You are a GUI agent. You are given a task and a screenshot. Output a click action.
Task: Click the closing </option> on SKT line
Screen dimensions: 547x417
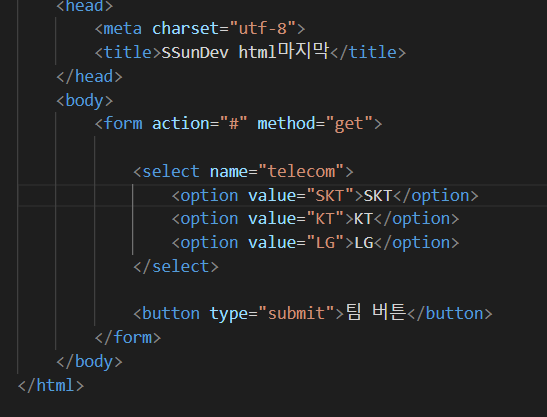[436, 195]
